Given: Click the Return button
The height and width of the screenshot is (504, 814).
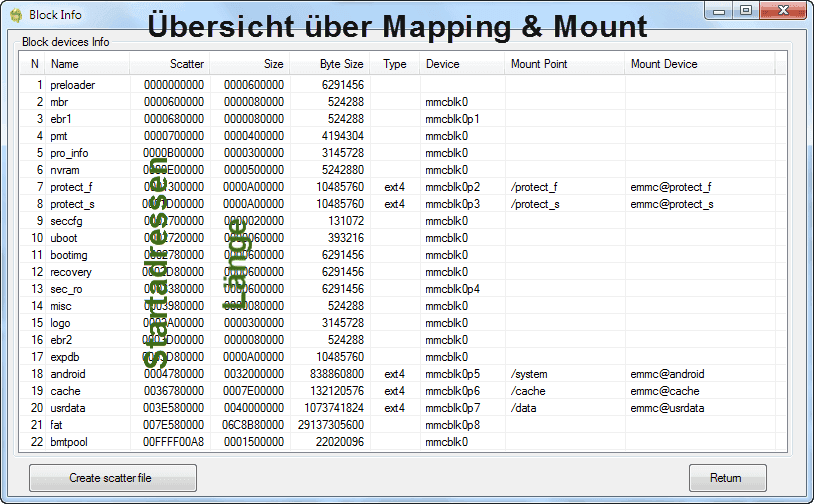Looking at the screenshot, I should (x=727, y=478).
